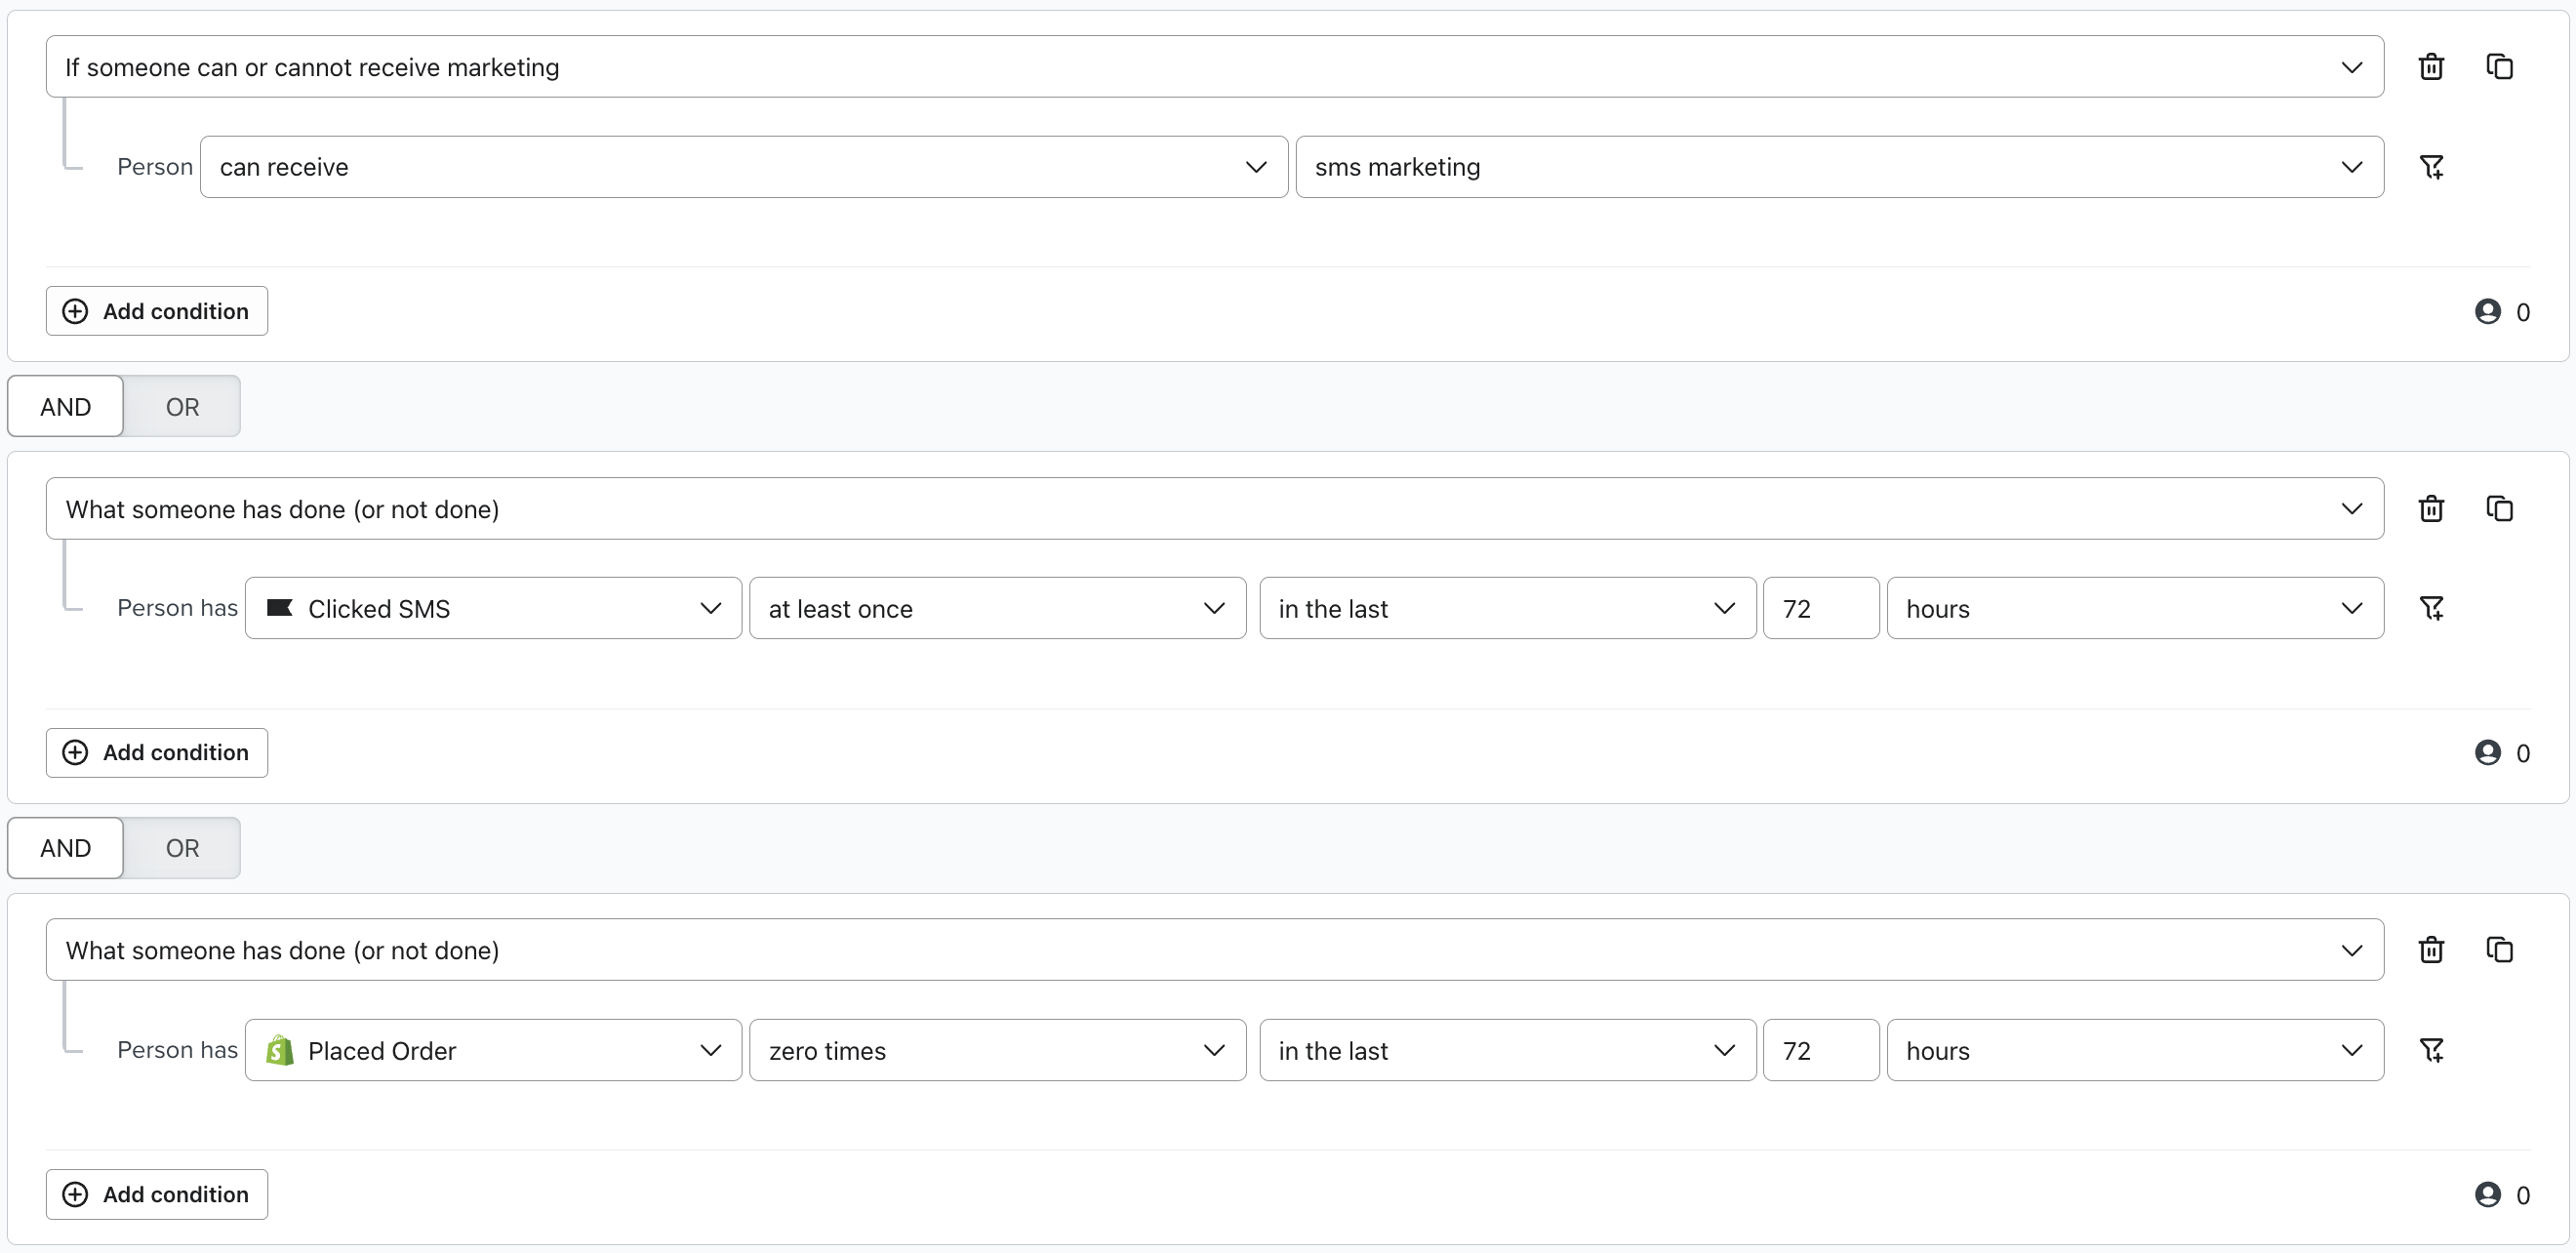Delete the marketing consent condition via trash icon
Image resolution: width=2576 pixels, height=1253 pixels.
tap(2431, 67)
